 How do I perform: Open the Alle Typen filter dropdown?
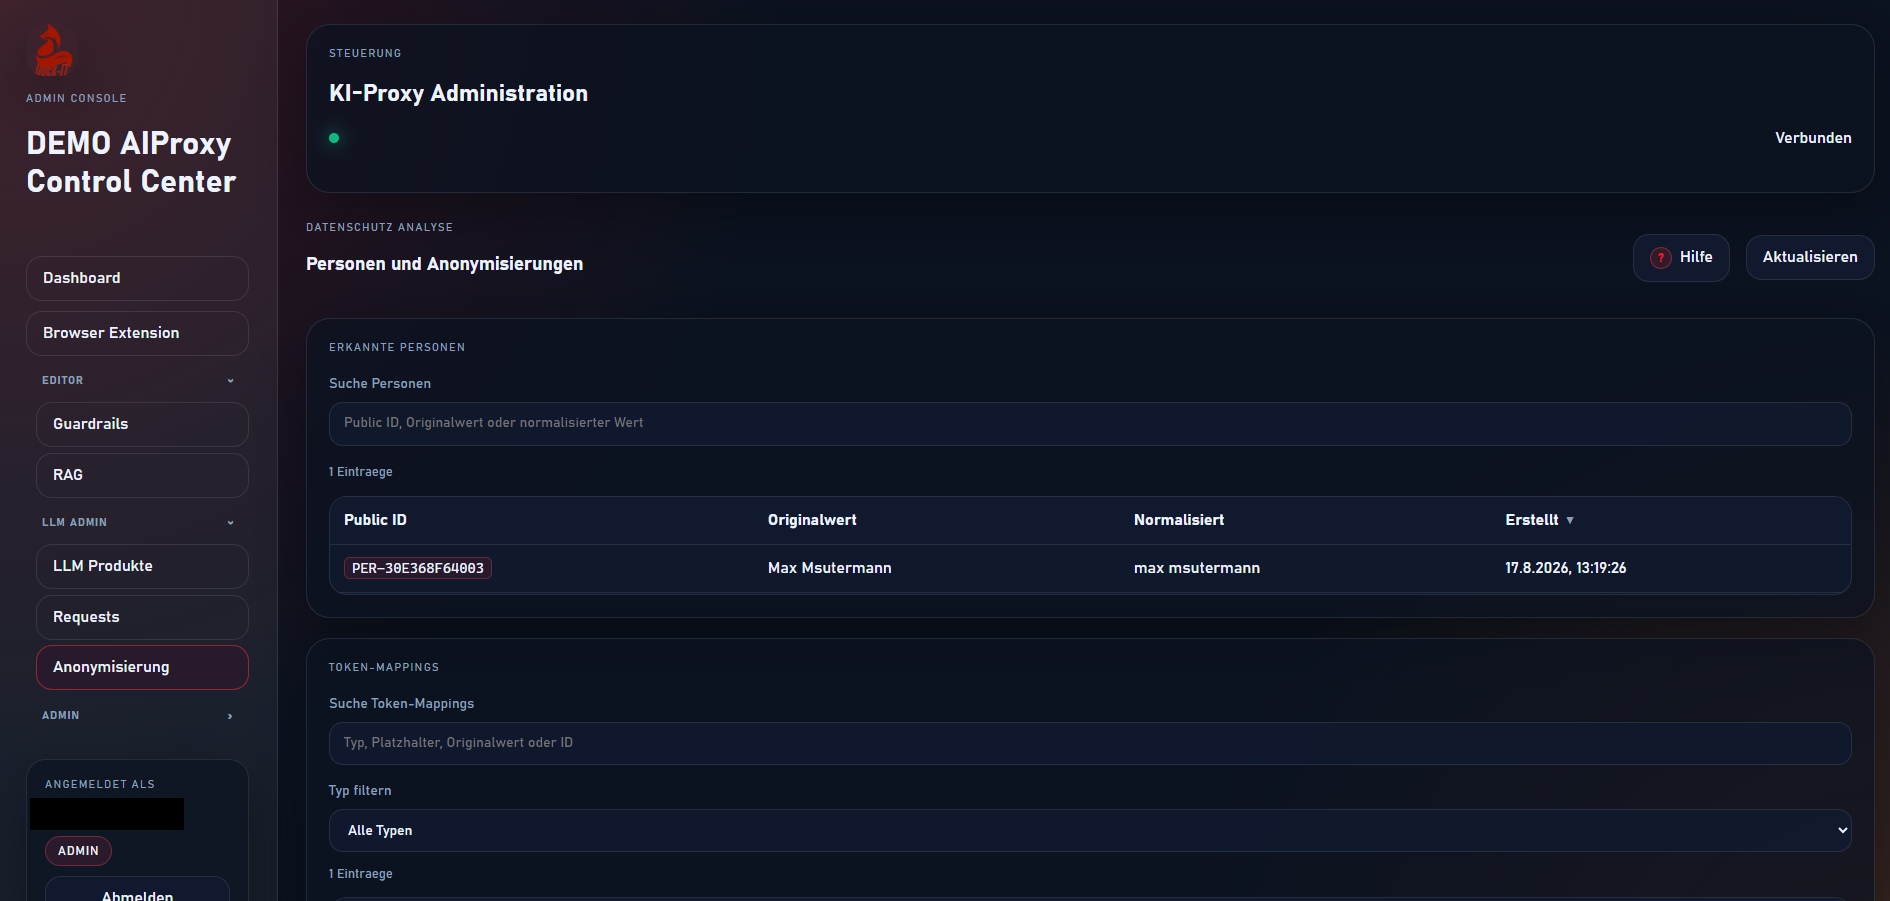point(1090,830)
